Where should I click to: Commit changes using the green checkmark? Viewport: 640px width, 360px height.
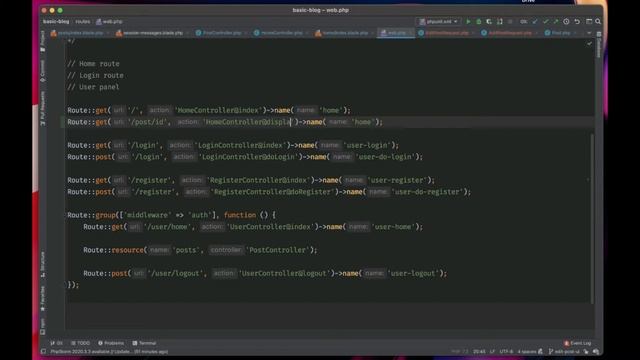[x=545, y=22]
